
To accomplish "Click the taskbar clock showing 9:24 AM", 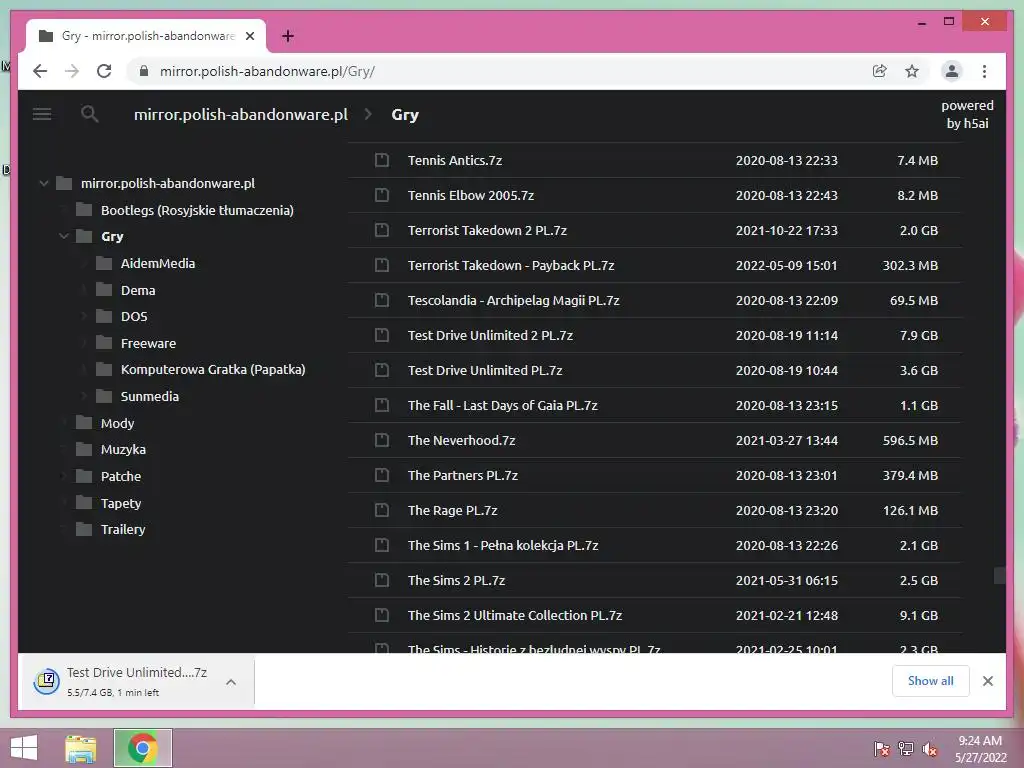I will click(980, 749).
